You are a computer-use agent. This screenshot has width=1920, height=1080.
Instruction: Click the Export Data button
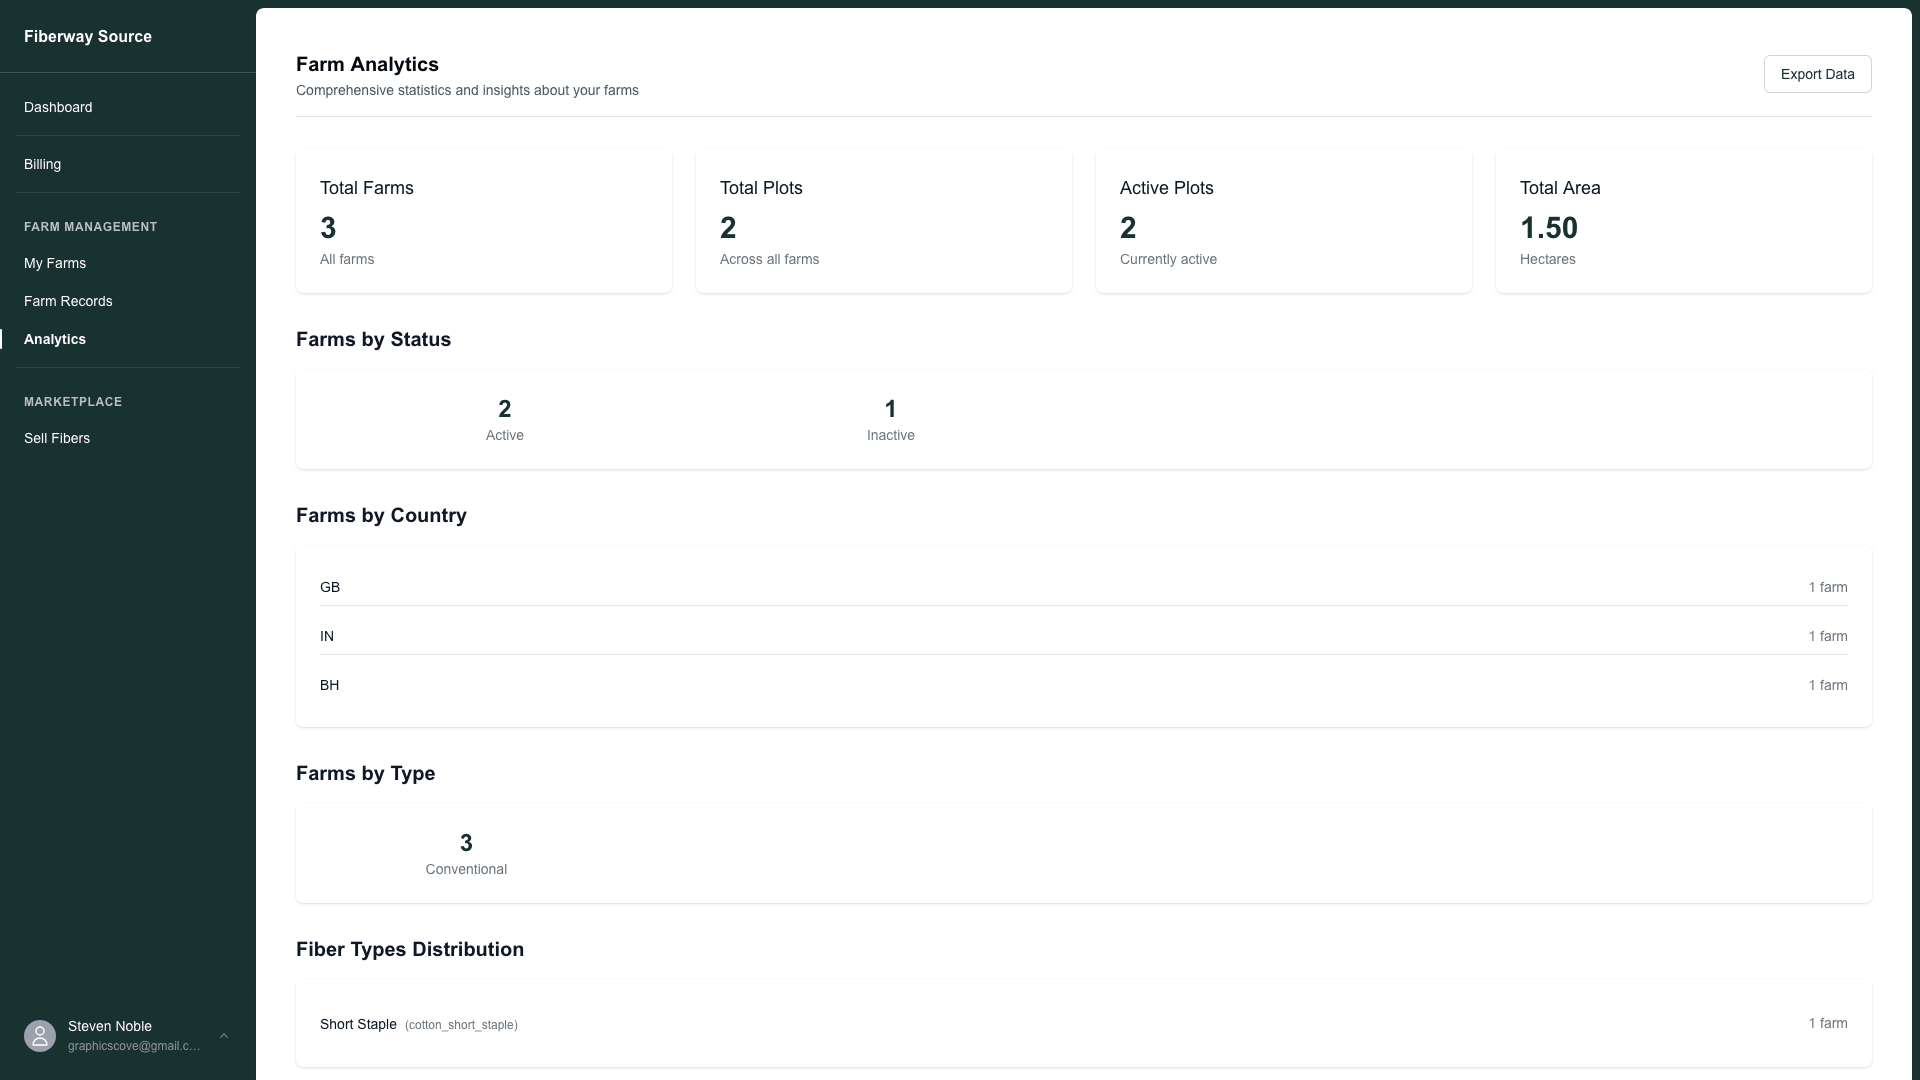[1817, 74]
